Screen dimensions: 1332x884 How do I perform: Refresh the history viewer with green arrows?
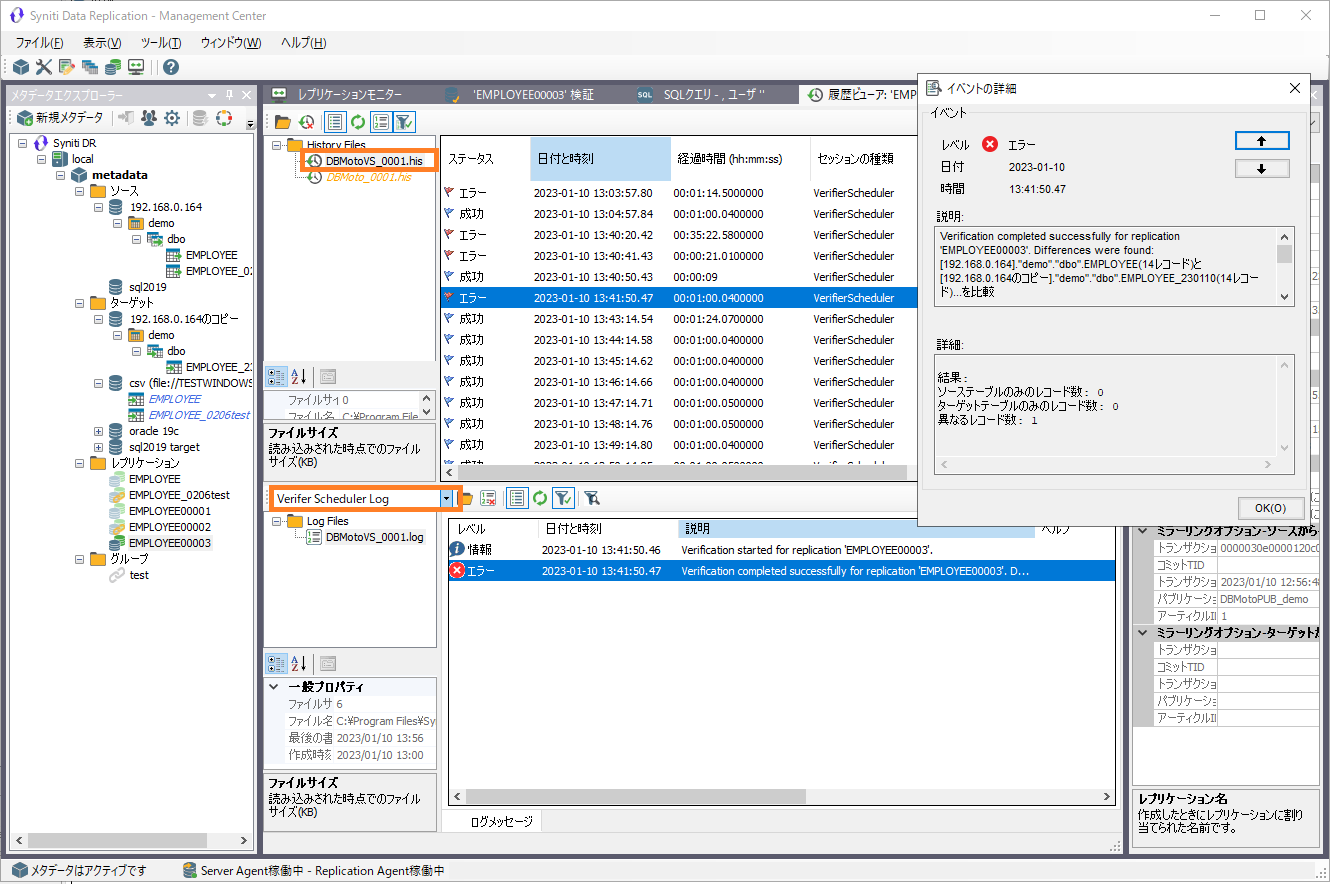[x=357, y=122]
